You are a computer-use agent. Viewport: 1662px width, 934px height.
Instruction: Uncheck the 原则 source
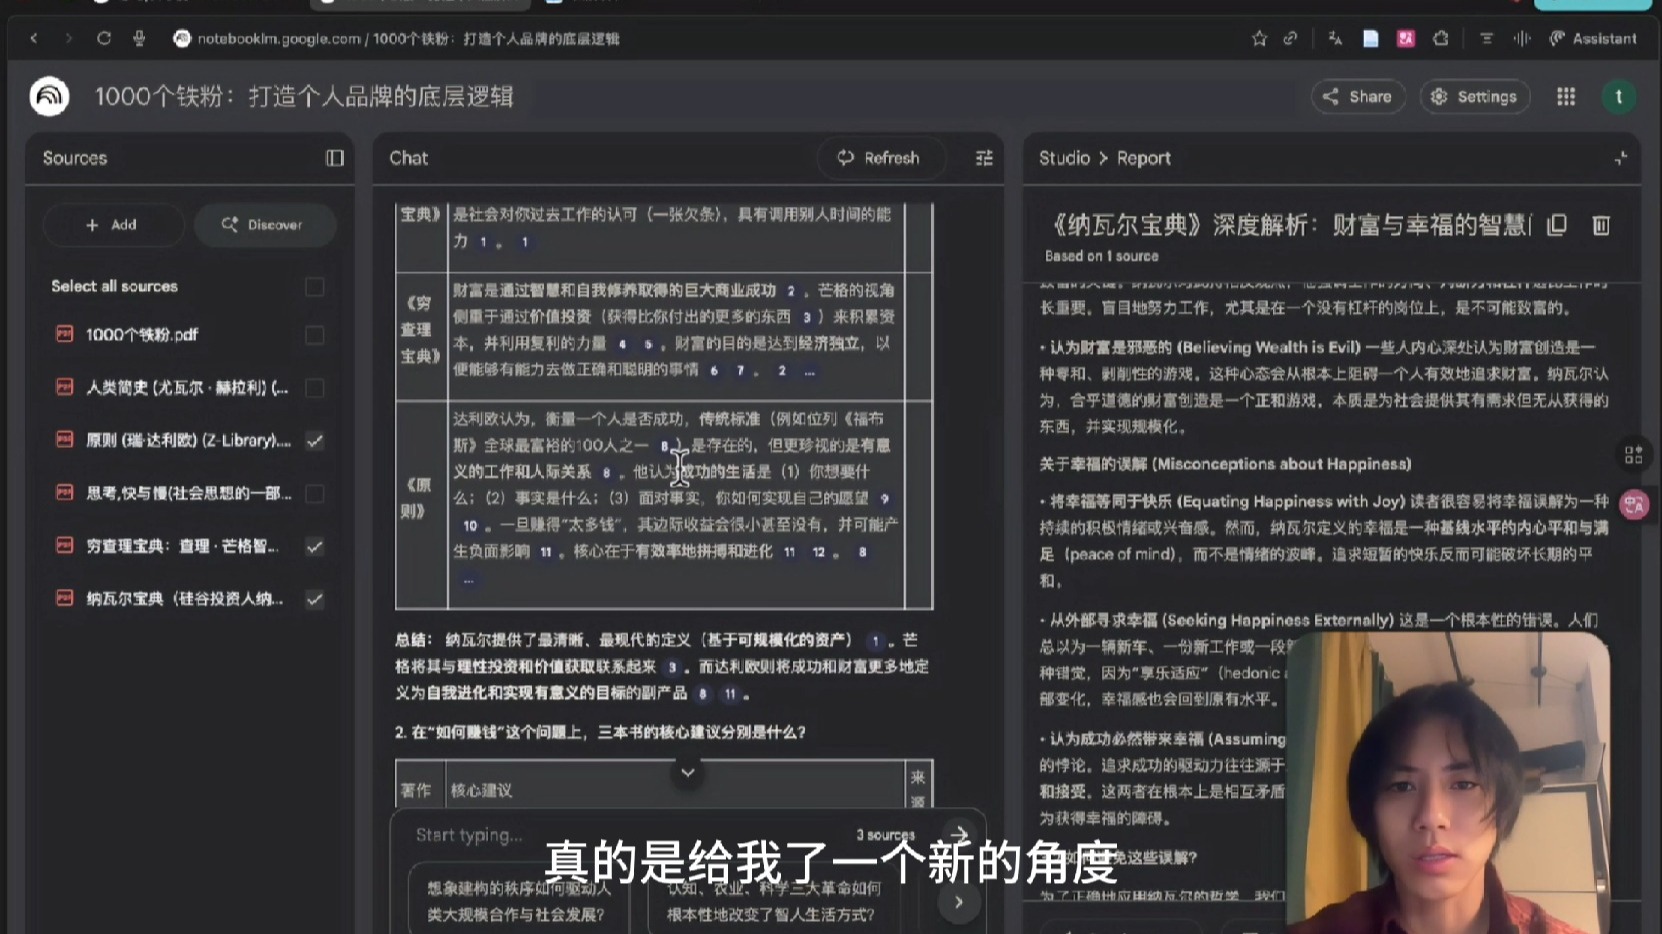pyautogui.click(x=316, y=440)
